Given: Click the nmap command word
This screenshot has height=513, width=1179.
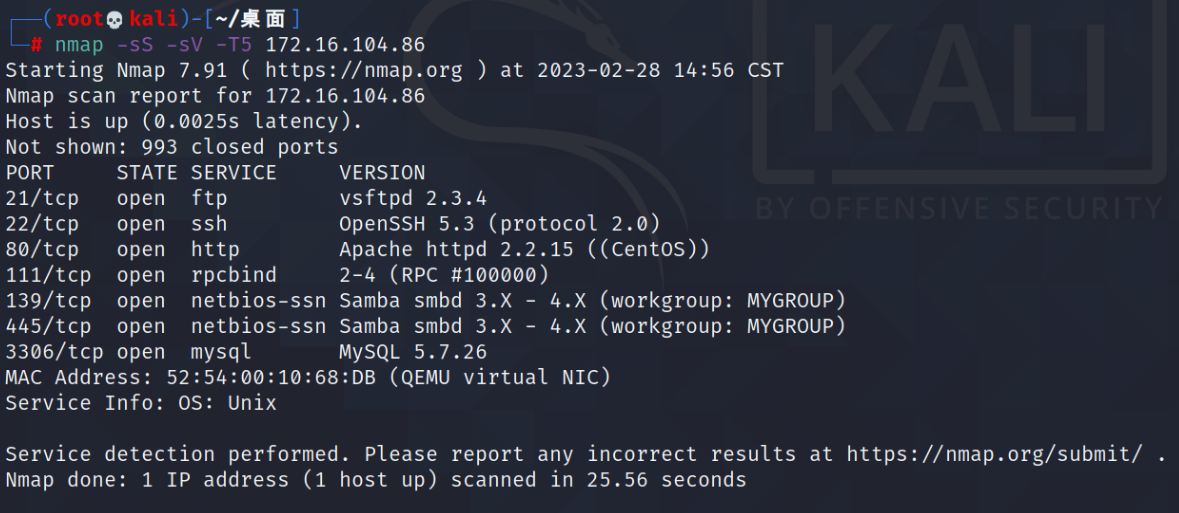Looking at the screenshot, I should point(79,45).
